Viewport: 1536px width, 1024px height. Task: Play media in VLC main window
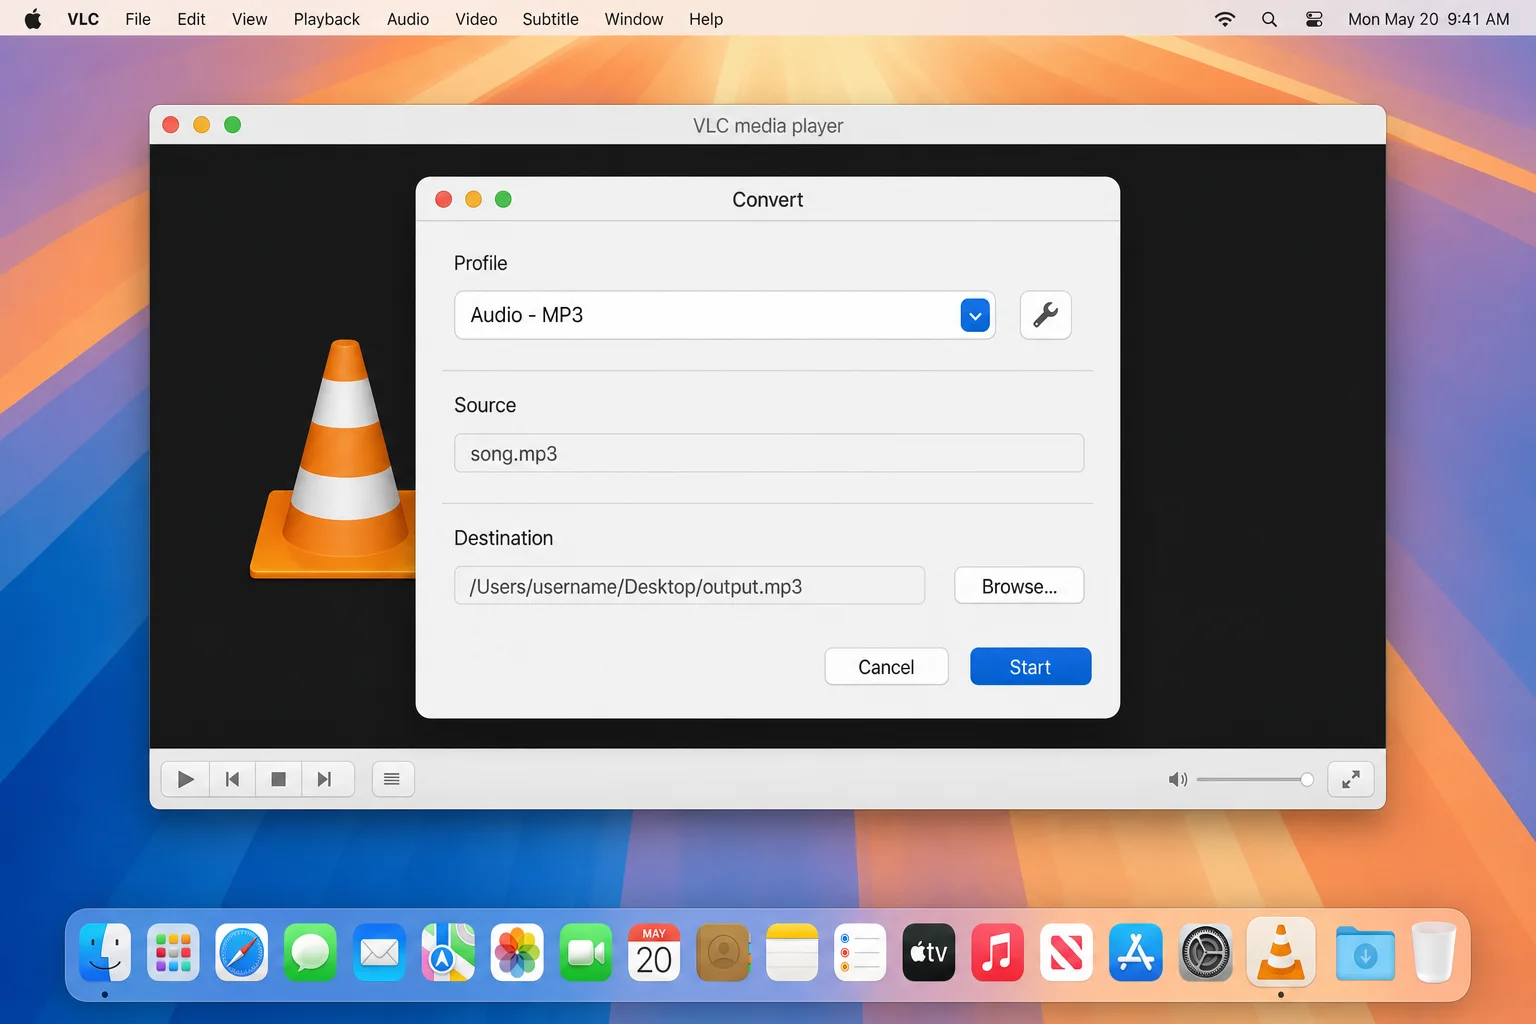pos(185,779)
